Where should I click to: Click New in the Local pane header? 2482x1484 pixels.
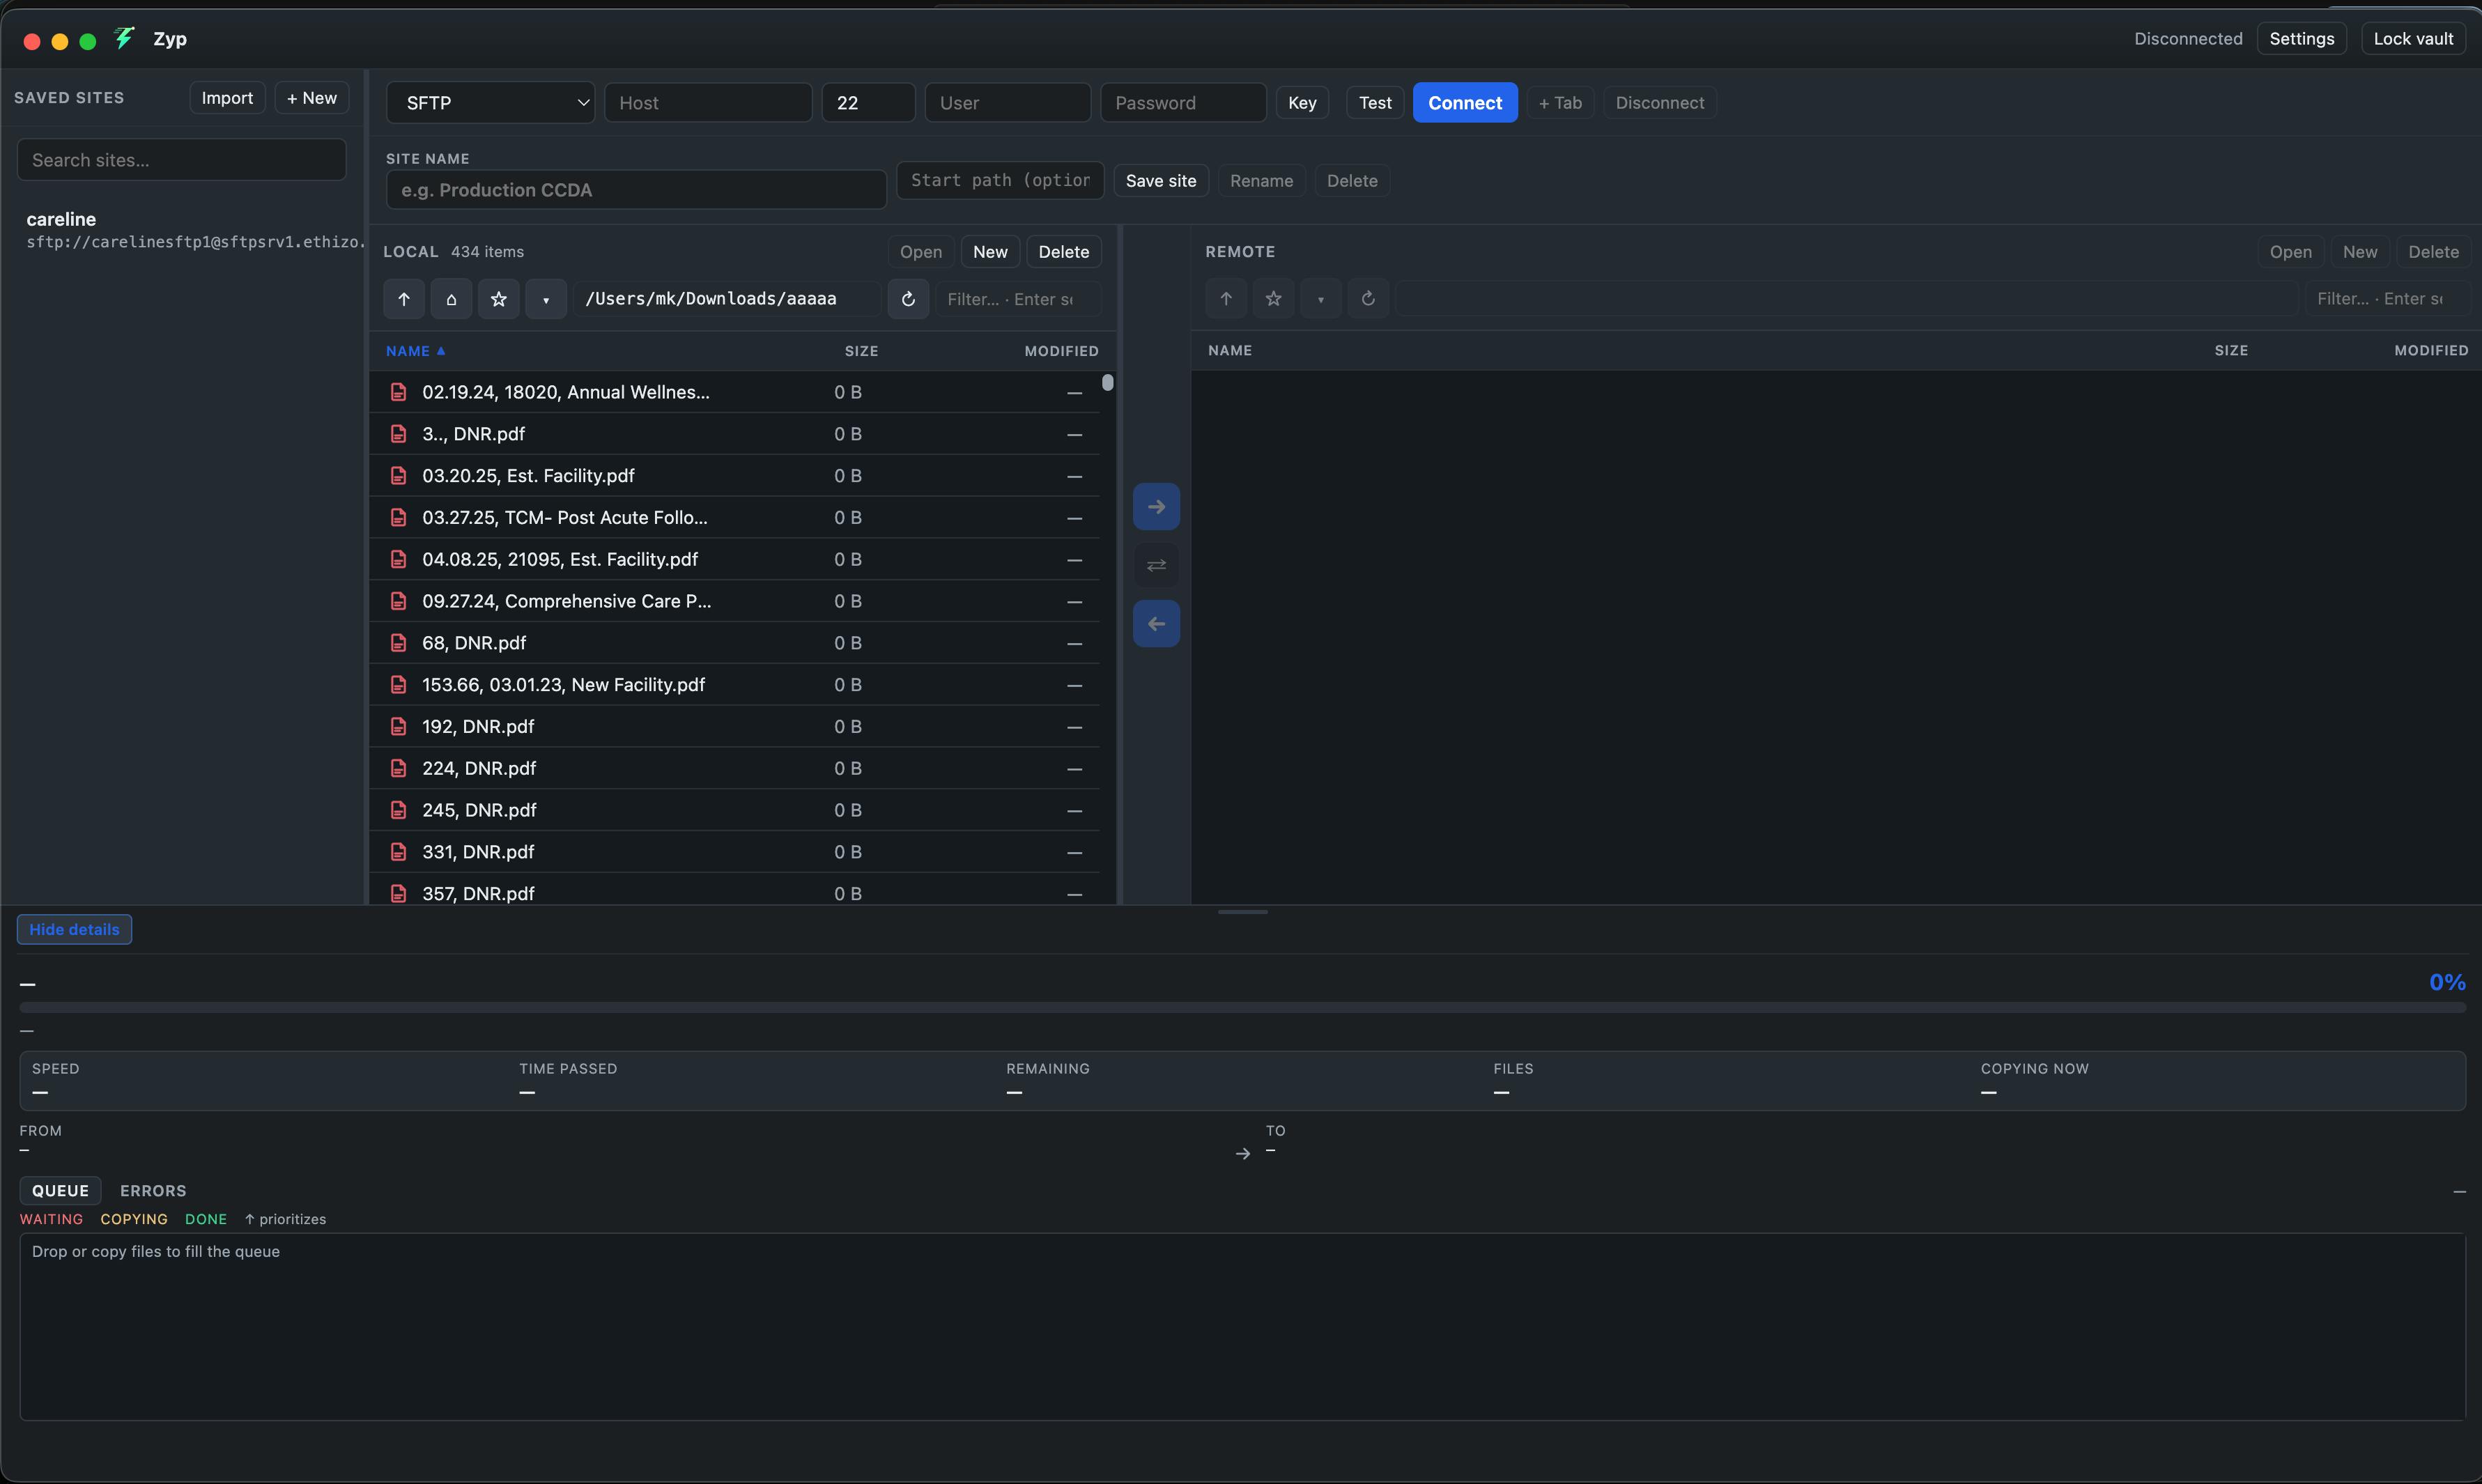(x=990, y=252)
